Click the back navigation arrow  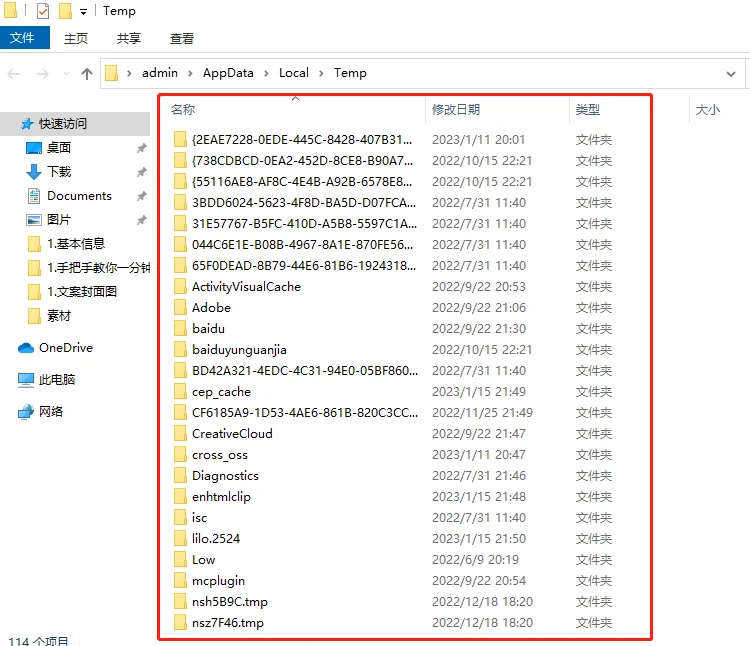click(14, 73)
